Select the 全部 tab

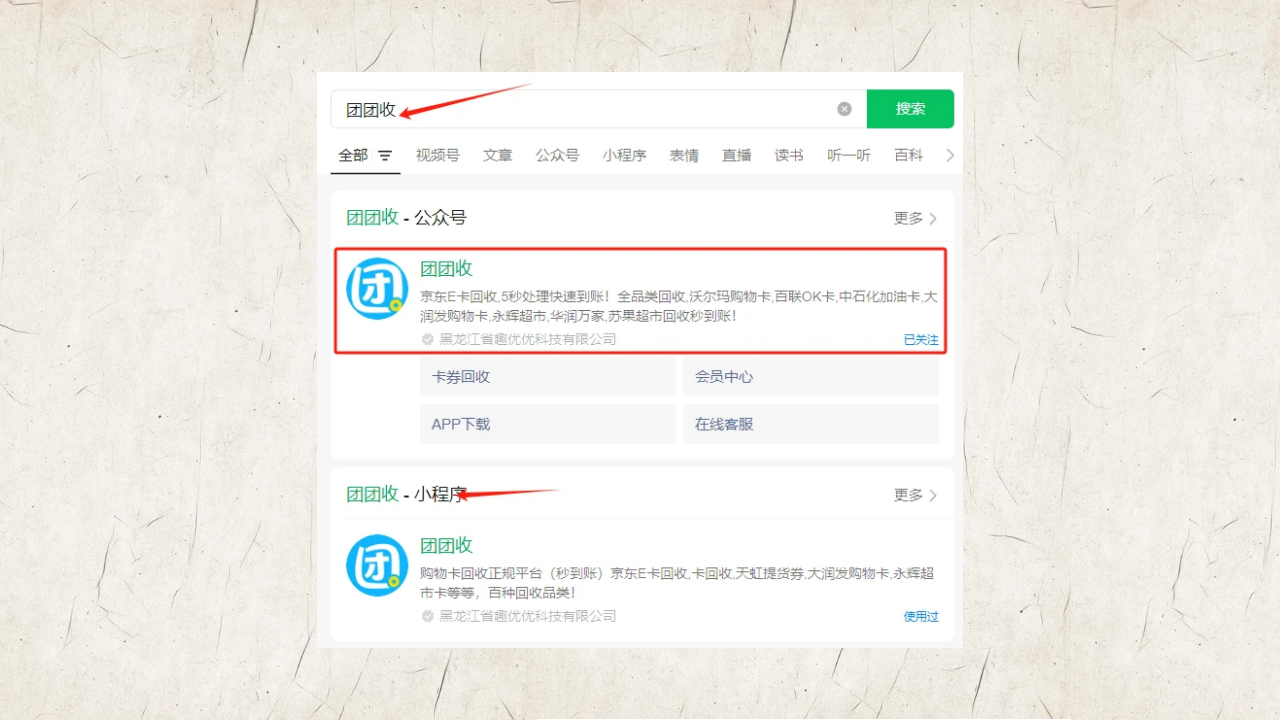coord(353,155)
